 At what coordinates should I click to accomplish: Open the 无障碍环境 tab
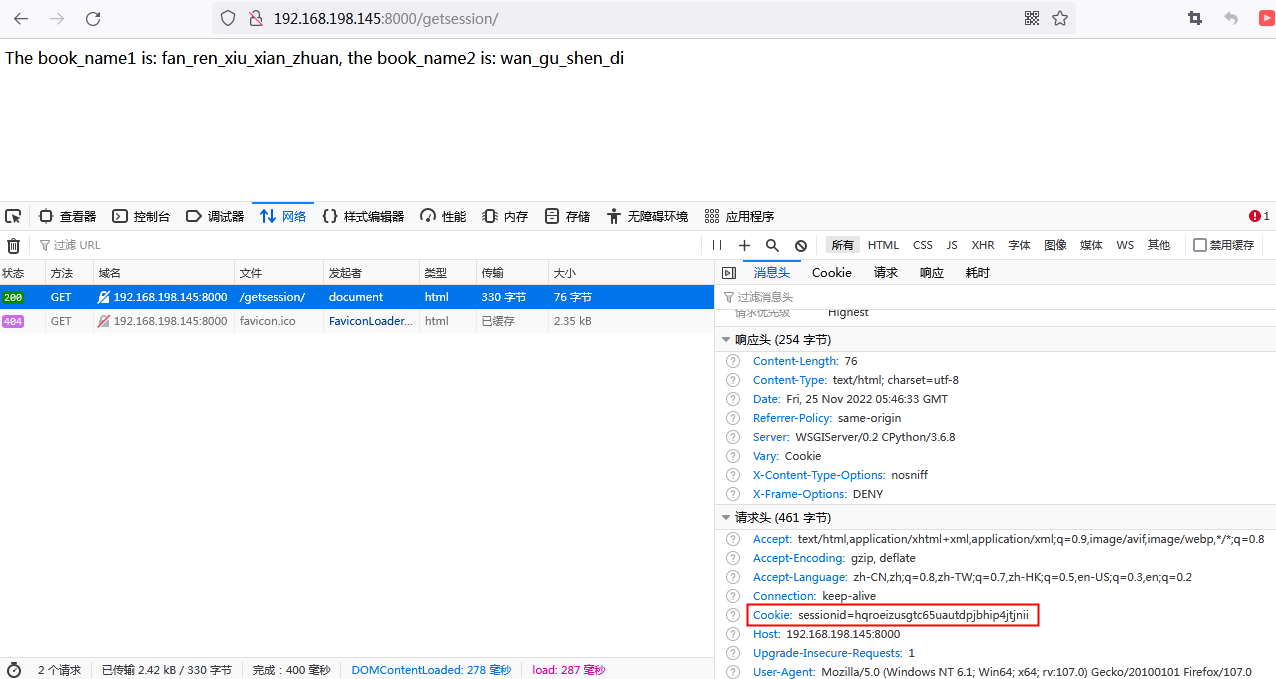tap(647, 216)
